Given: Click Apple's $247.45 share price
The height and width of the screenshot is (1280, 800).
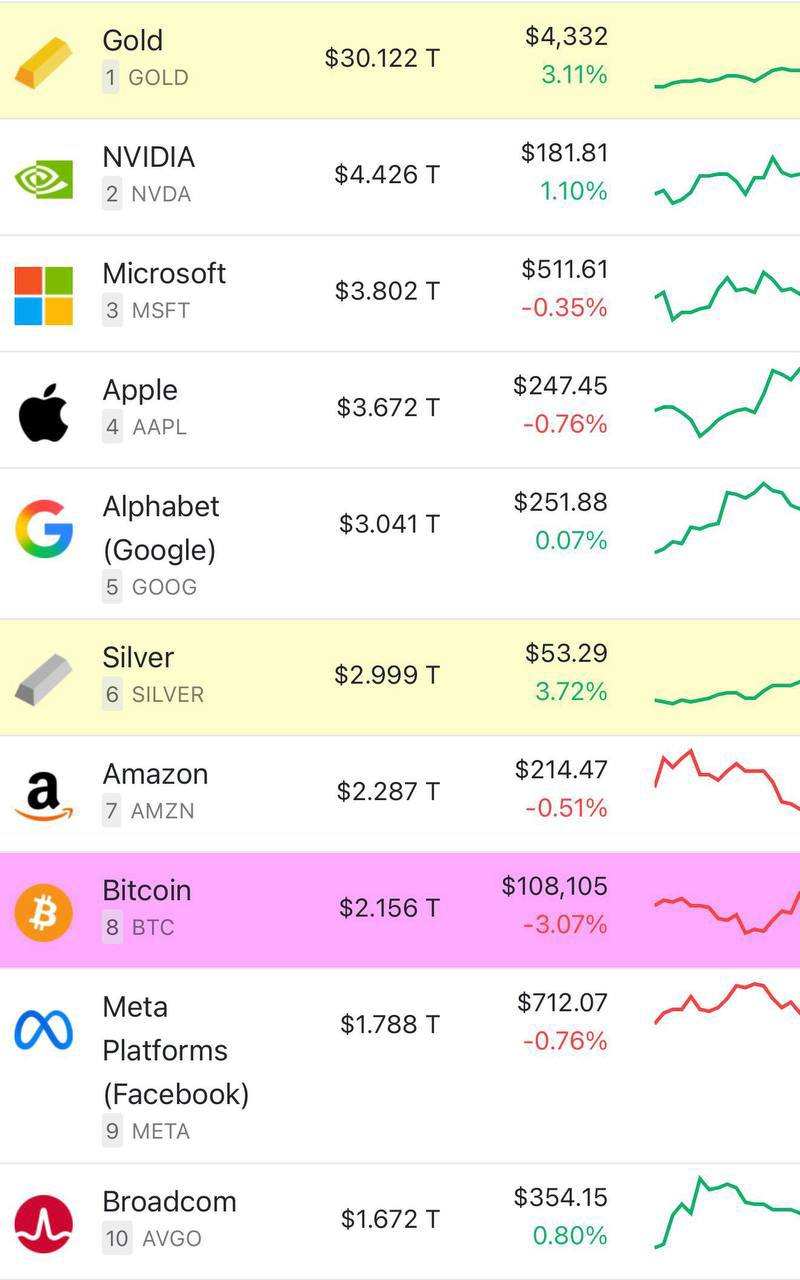Looking at the screenshot, I should pyautogui.click(x=560, y=386).
